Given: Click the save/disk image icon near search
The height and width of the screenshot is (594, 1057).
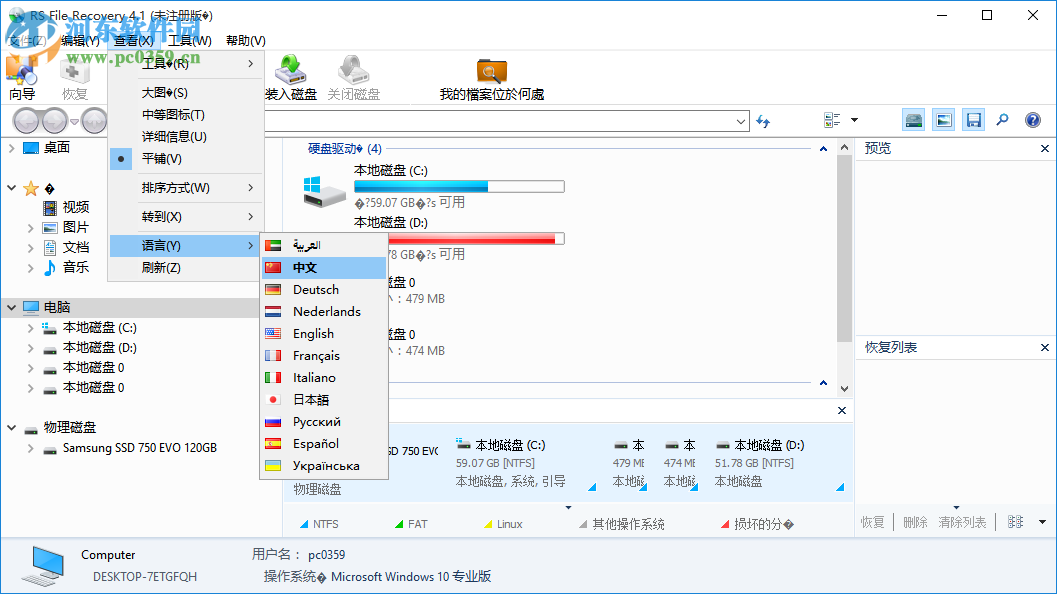Looking at the screenshot, I should click(x=973, y=119).
